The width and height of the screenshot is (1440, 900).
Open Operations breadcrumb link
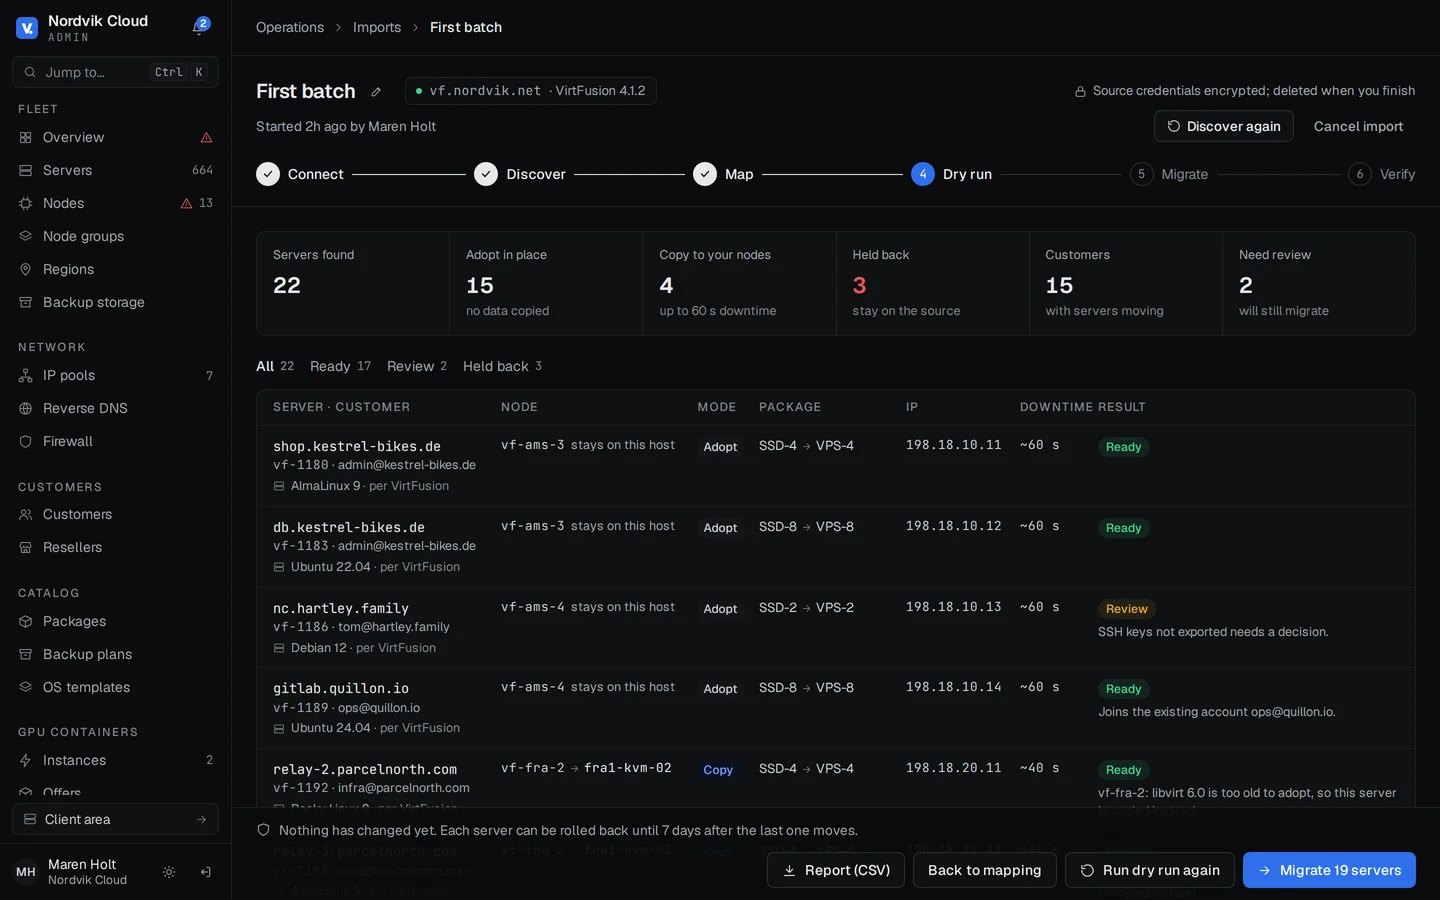pos(290,27)
